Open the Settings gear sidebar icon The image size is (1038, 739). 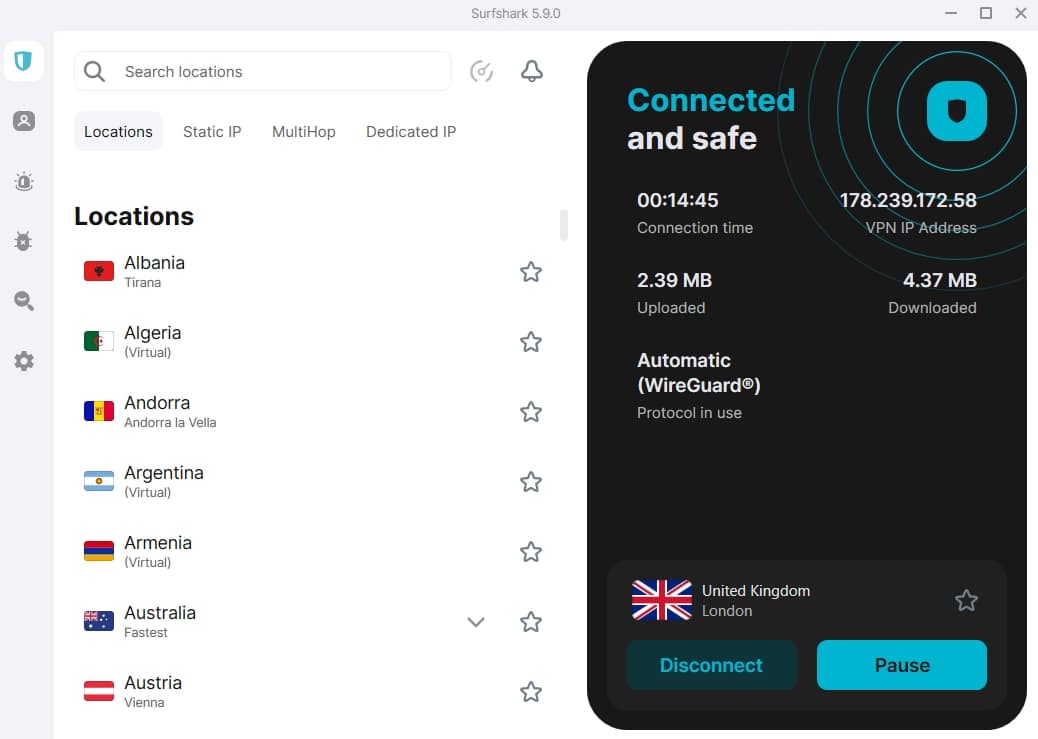[x=24, y=361]
